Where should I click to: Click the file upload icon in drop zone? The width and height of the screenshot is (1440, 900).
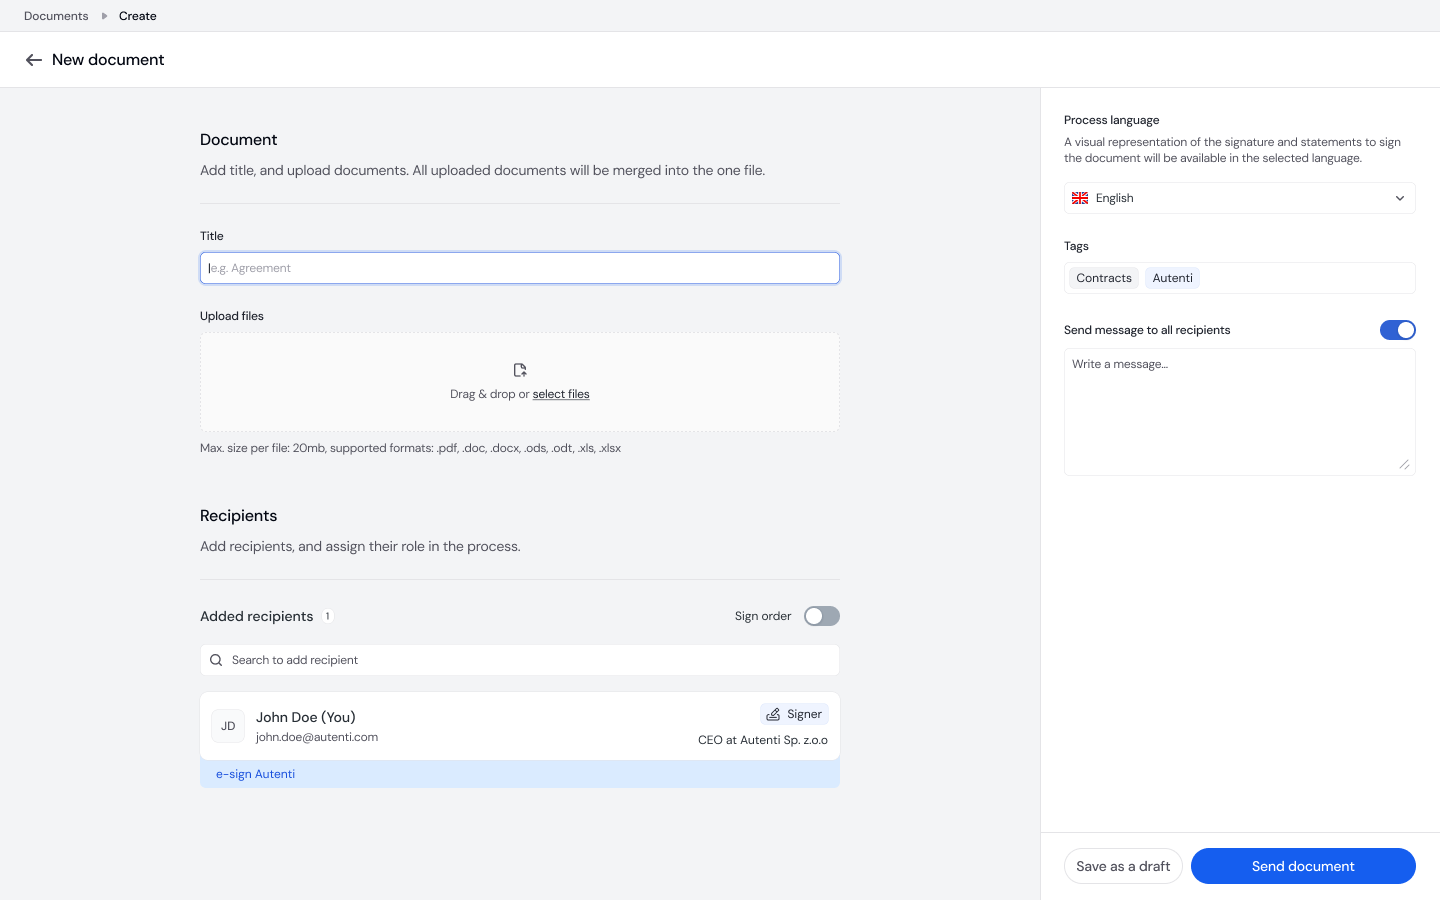coord(520,370)
